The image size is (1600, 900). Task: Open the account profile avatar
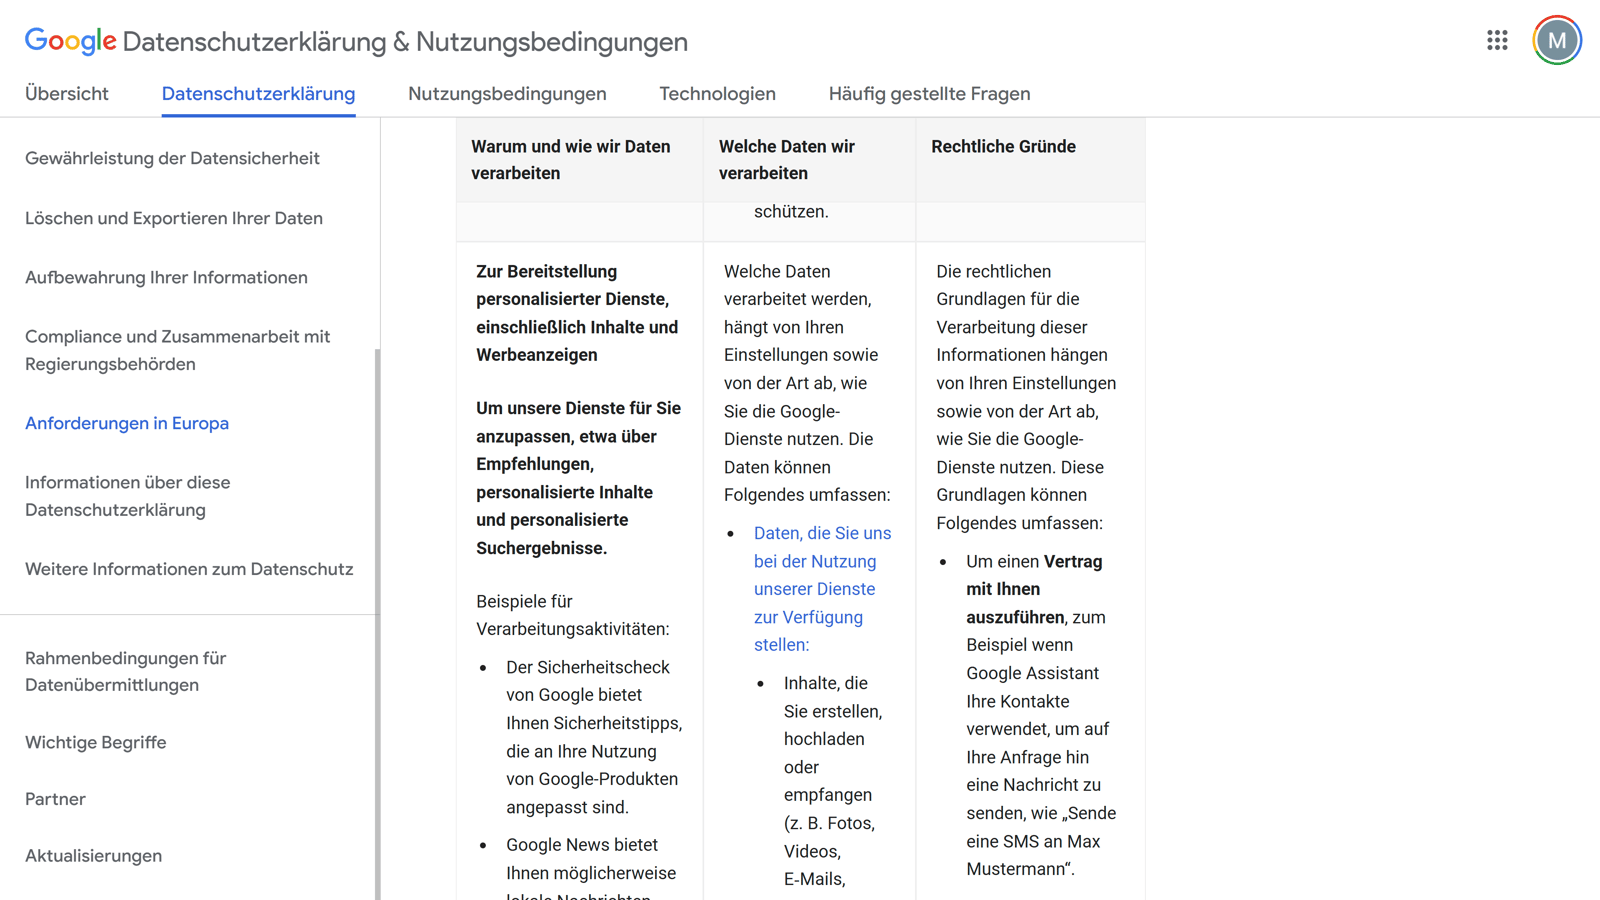pyautogui.click(x=1556, y=40)
